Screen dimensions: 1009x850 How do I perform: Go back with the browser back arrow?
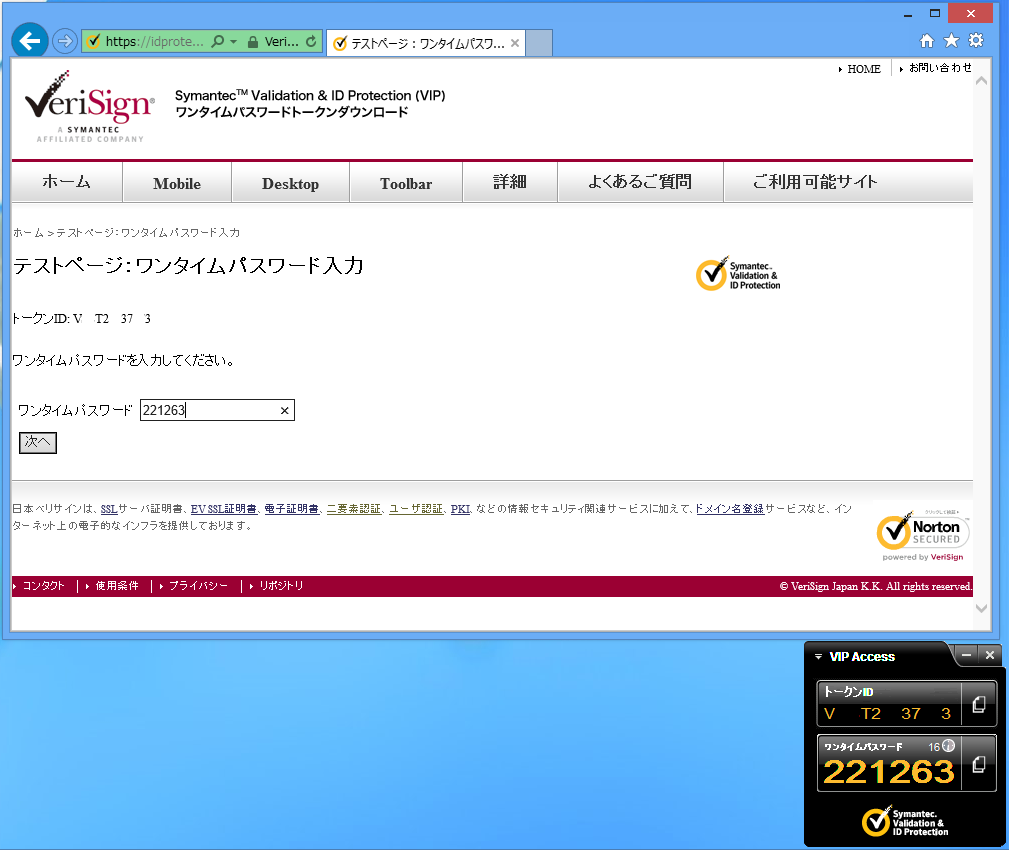(30, 41)
